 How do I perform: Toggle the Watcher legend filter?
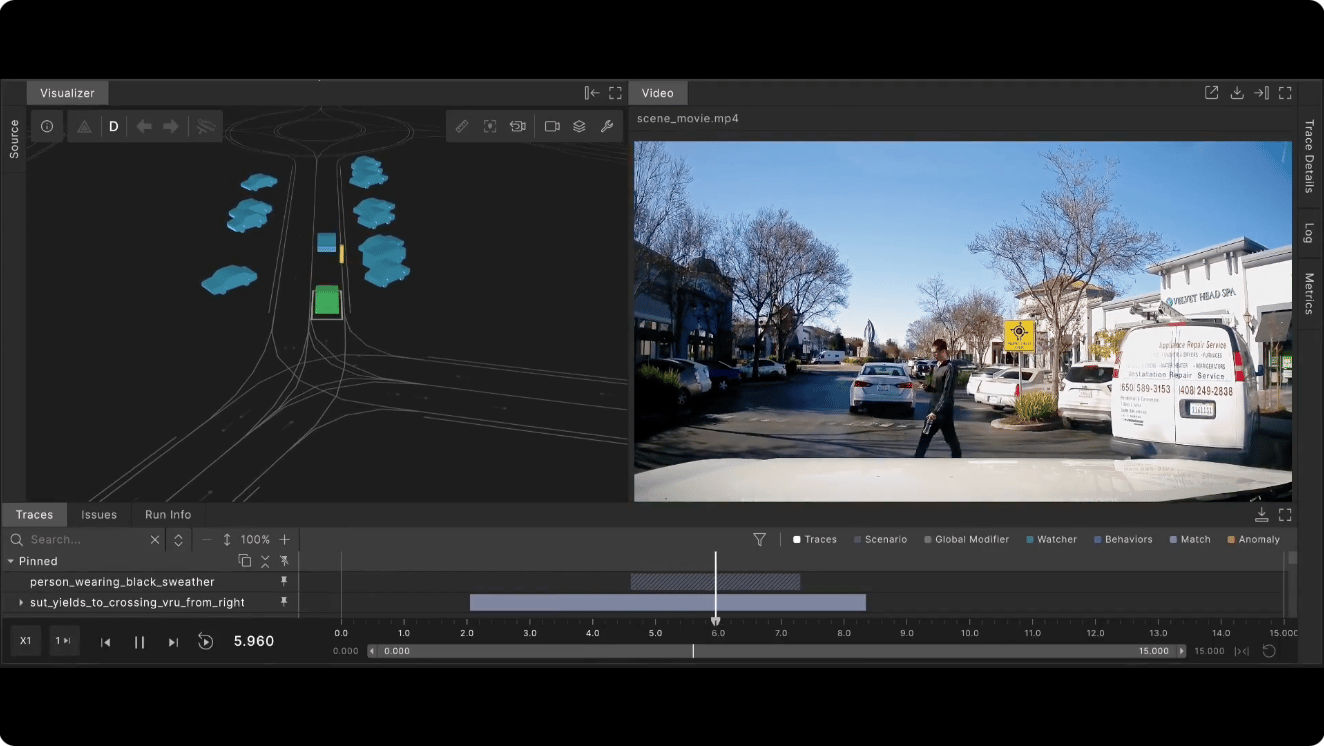pos(1050,540)
